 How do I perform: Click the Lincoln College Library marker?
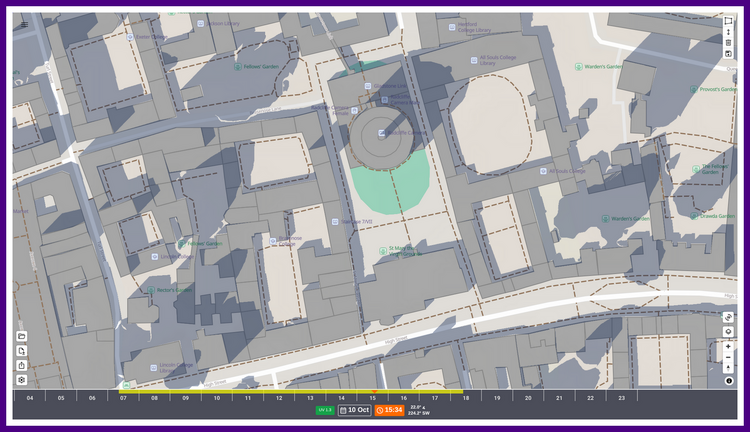coord(154,368)
